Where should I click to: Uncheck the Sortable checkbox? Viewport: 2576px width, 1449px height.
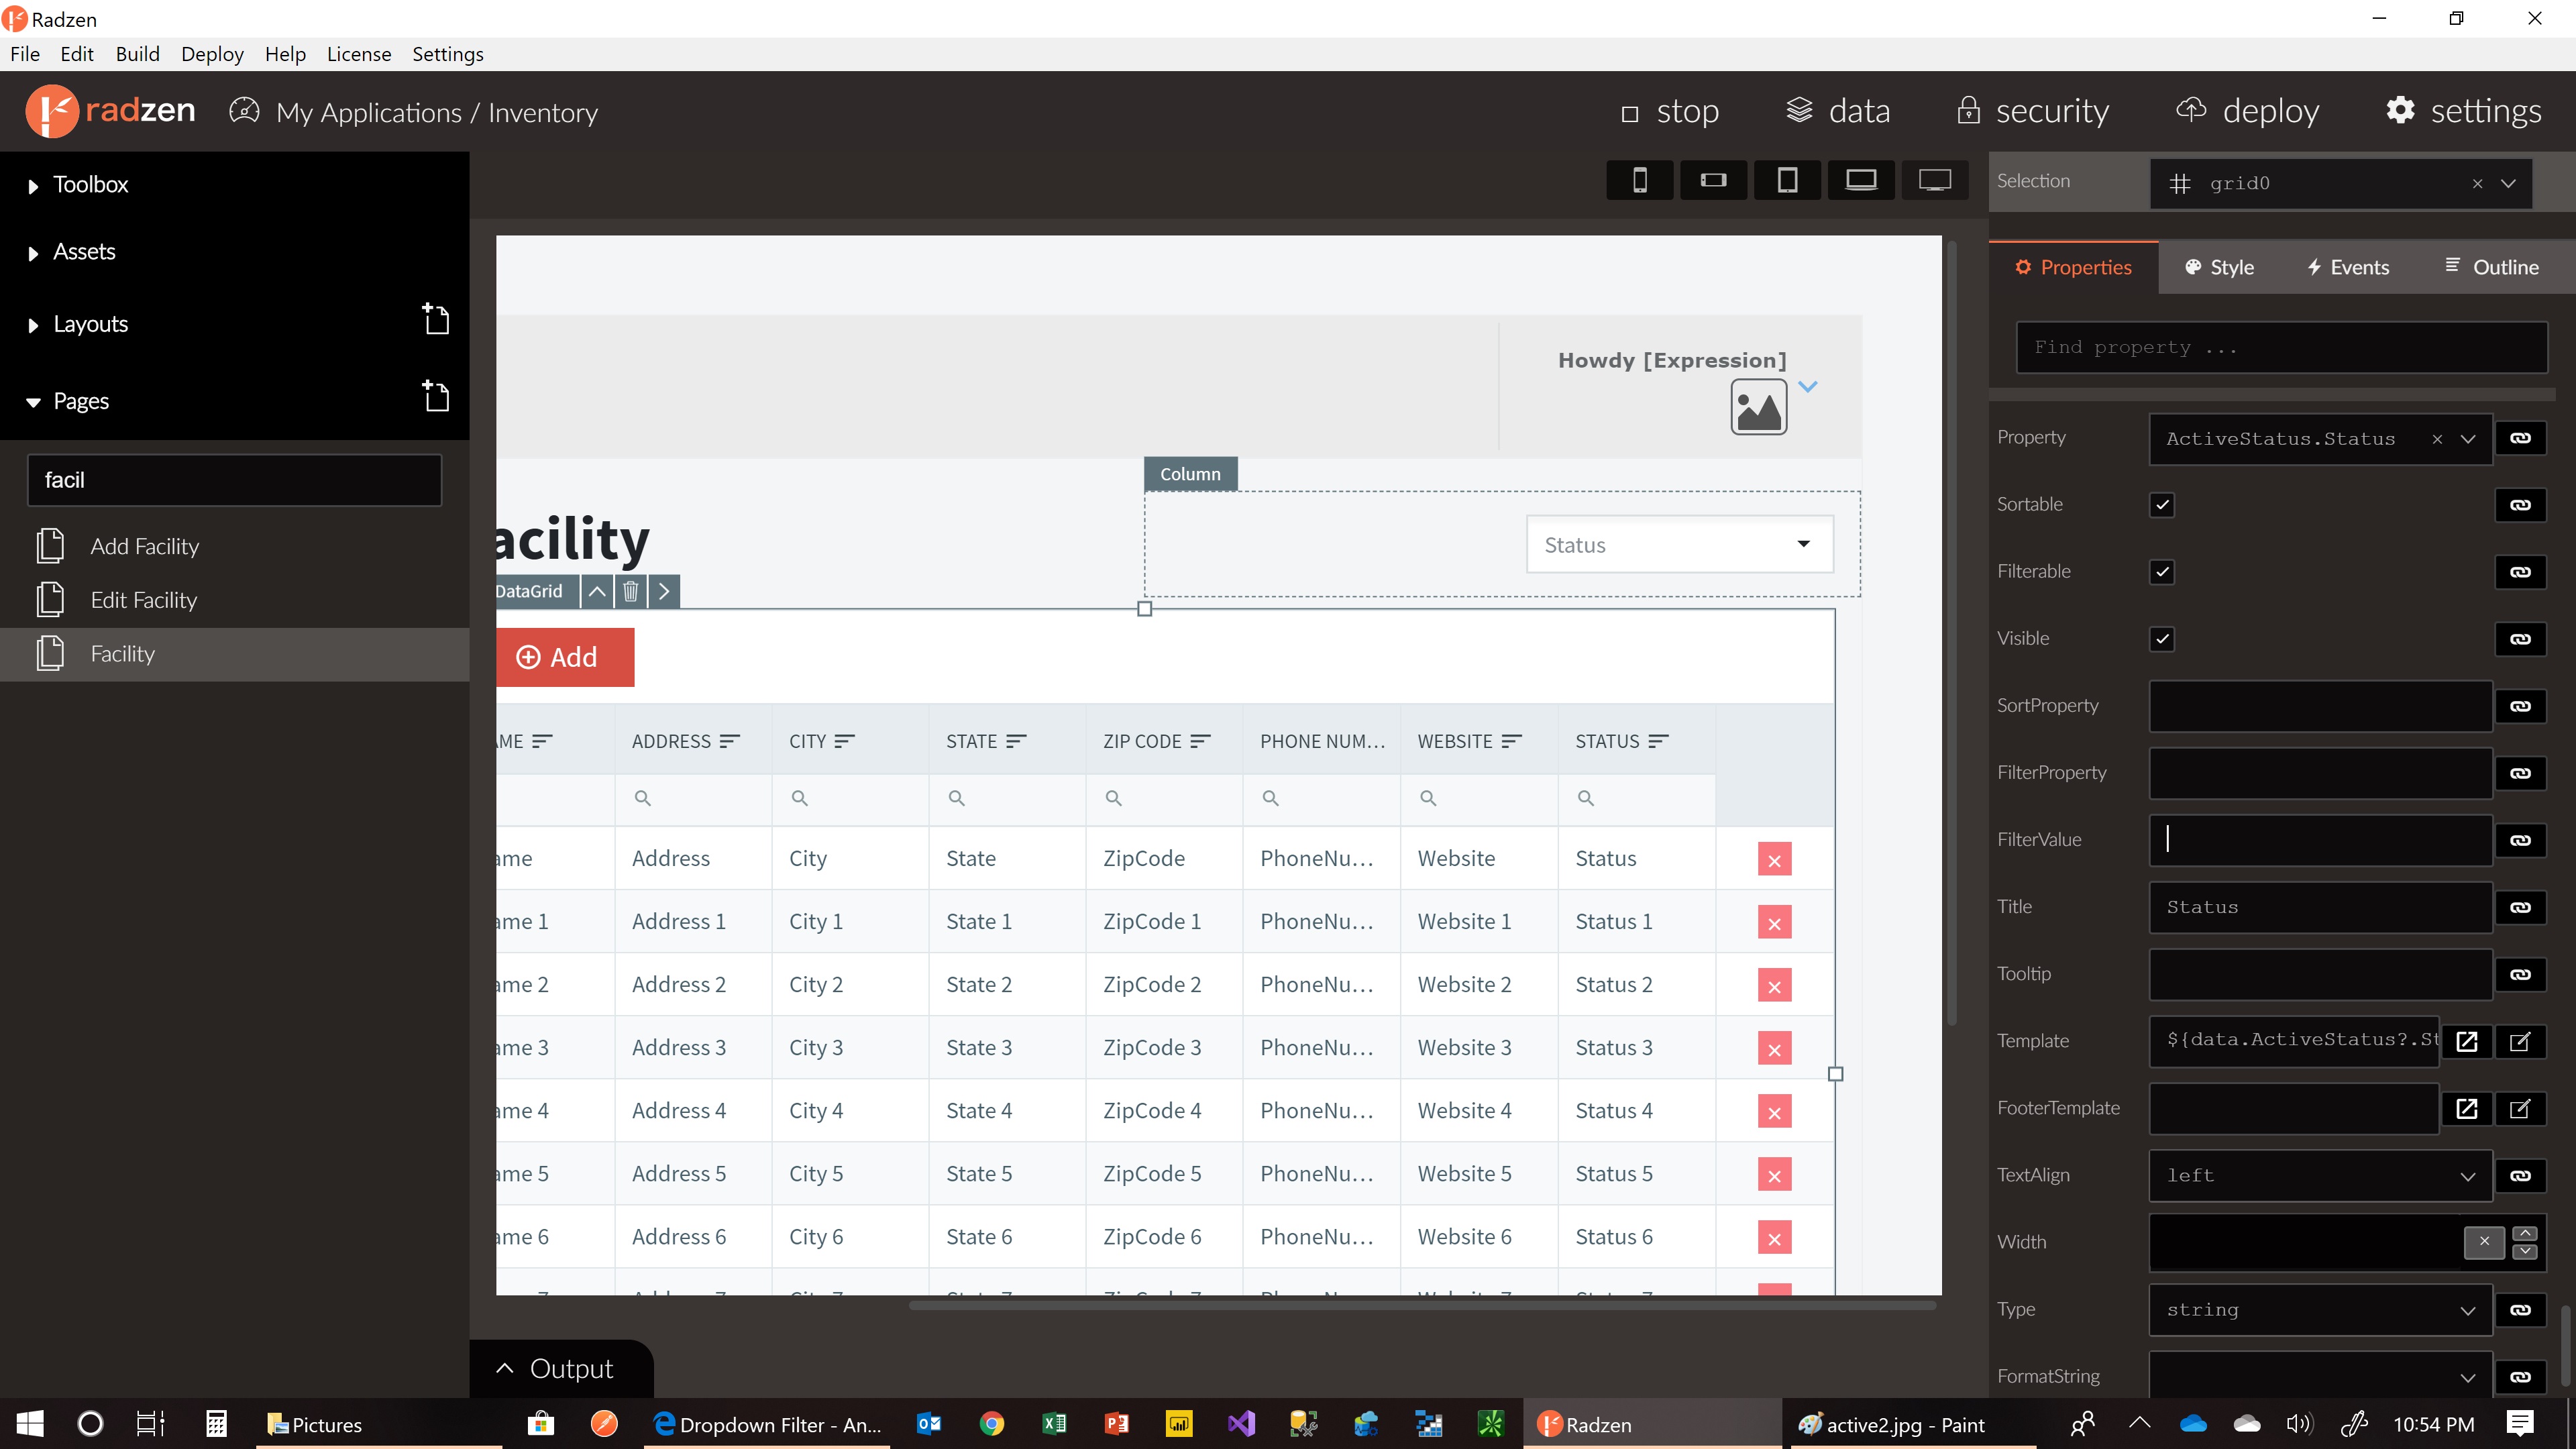pyautogui.click(x=2163, y=504)
